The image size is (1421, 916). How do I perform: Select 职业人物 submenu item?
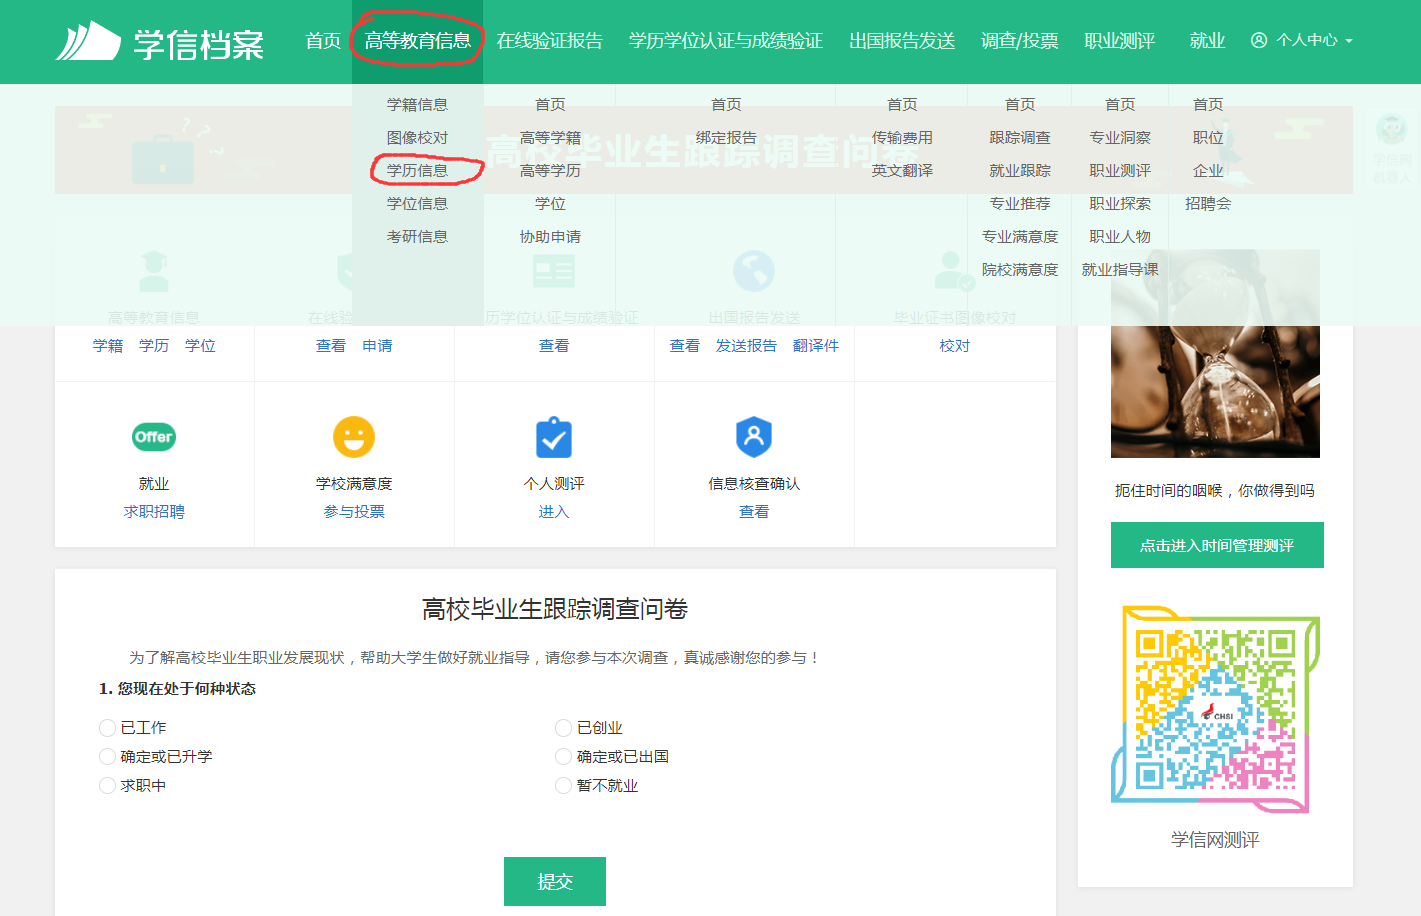coord(1120,236)
